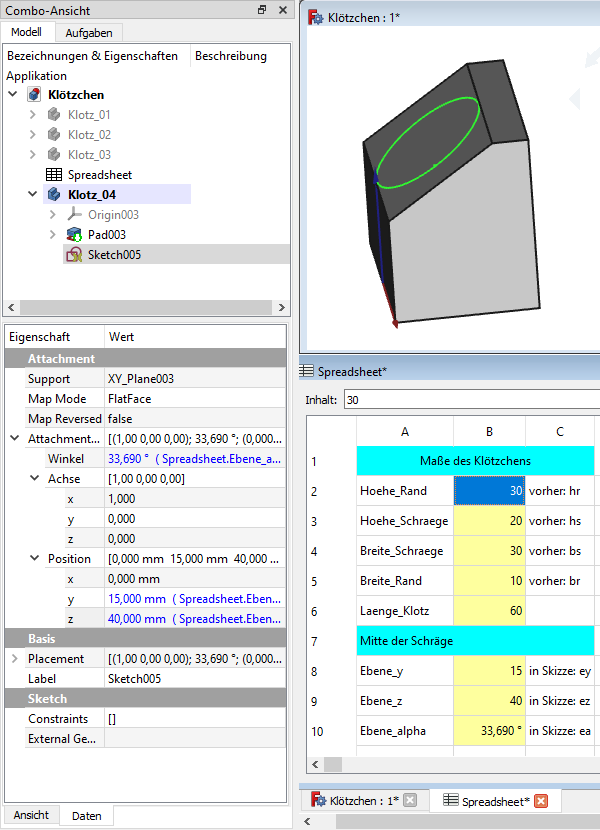
Task: Click the Klötzchen document icon in tree
Action: click(x=35, y=95)
